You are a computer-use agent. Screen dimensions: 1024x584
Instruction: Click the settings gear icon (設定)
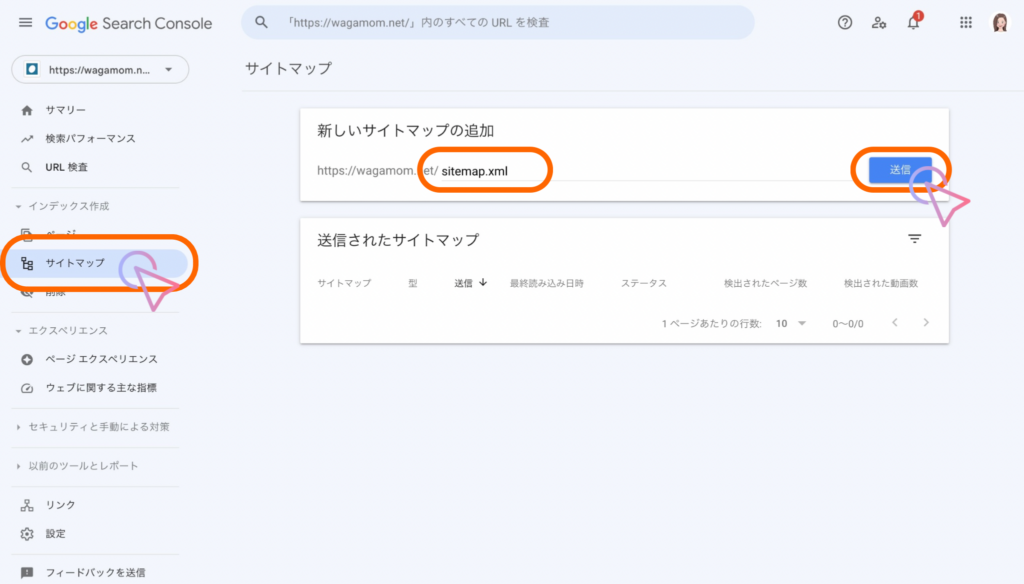(x=27, y=533)
